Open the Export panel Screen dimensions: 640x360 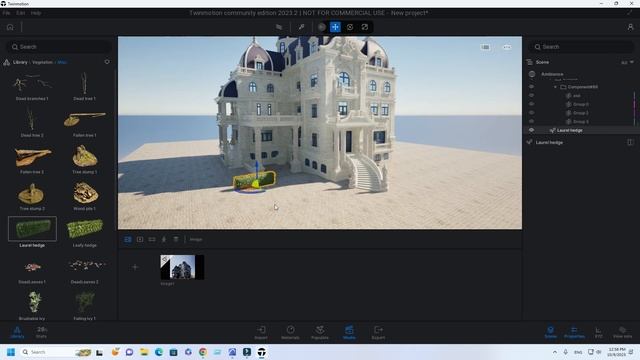pyautogui.click(x=378, y=333)
